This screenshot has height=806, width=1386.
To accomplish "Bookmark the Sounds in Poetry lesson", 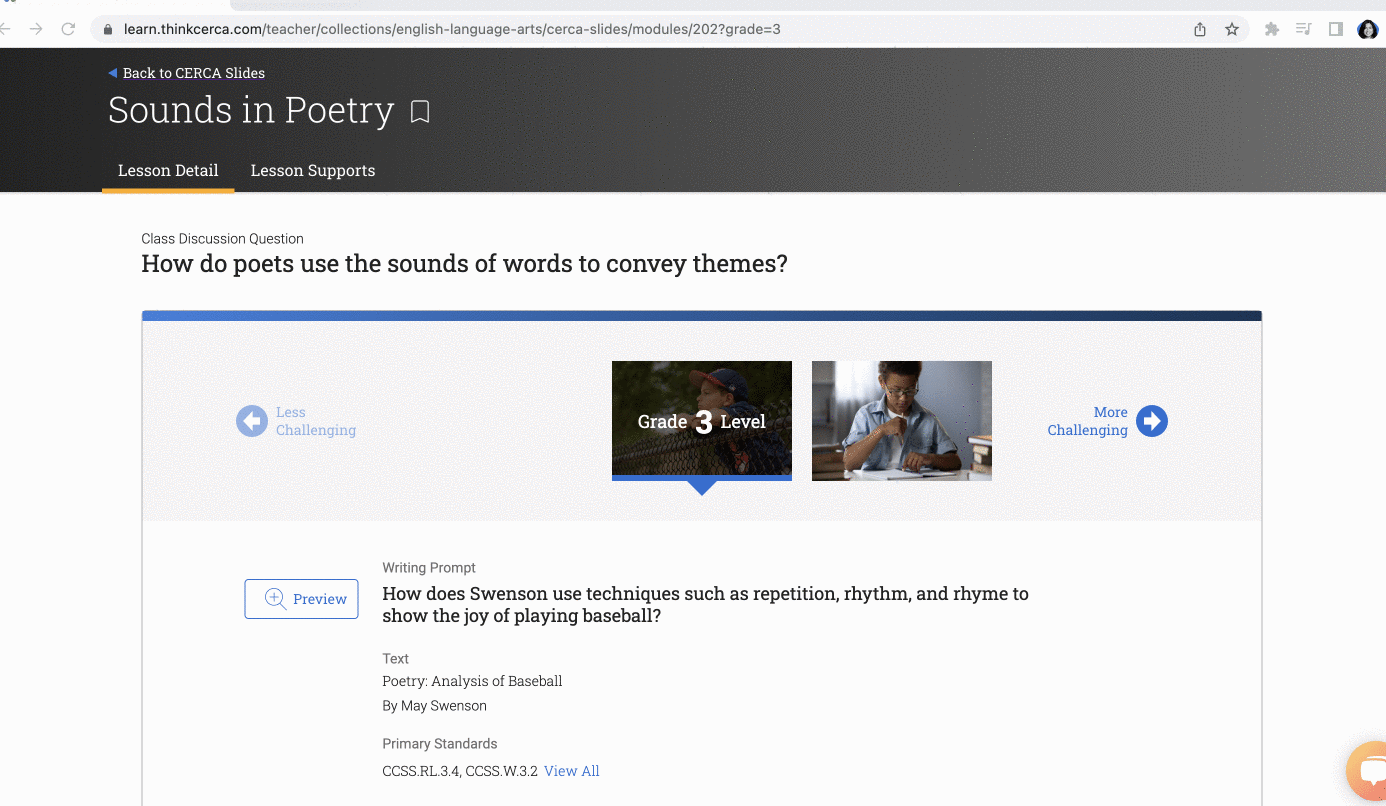I will 420,111.
